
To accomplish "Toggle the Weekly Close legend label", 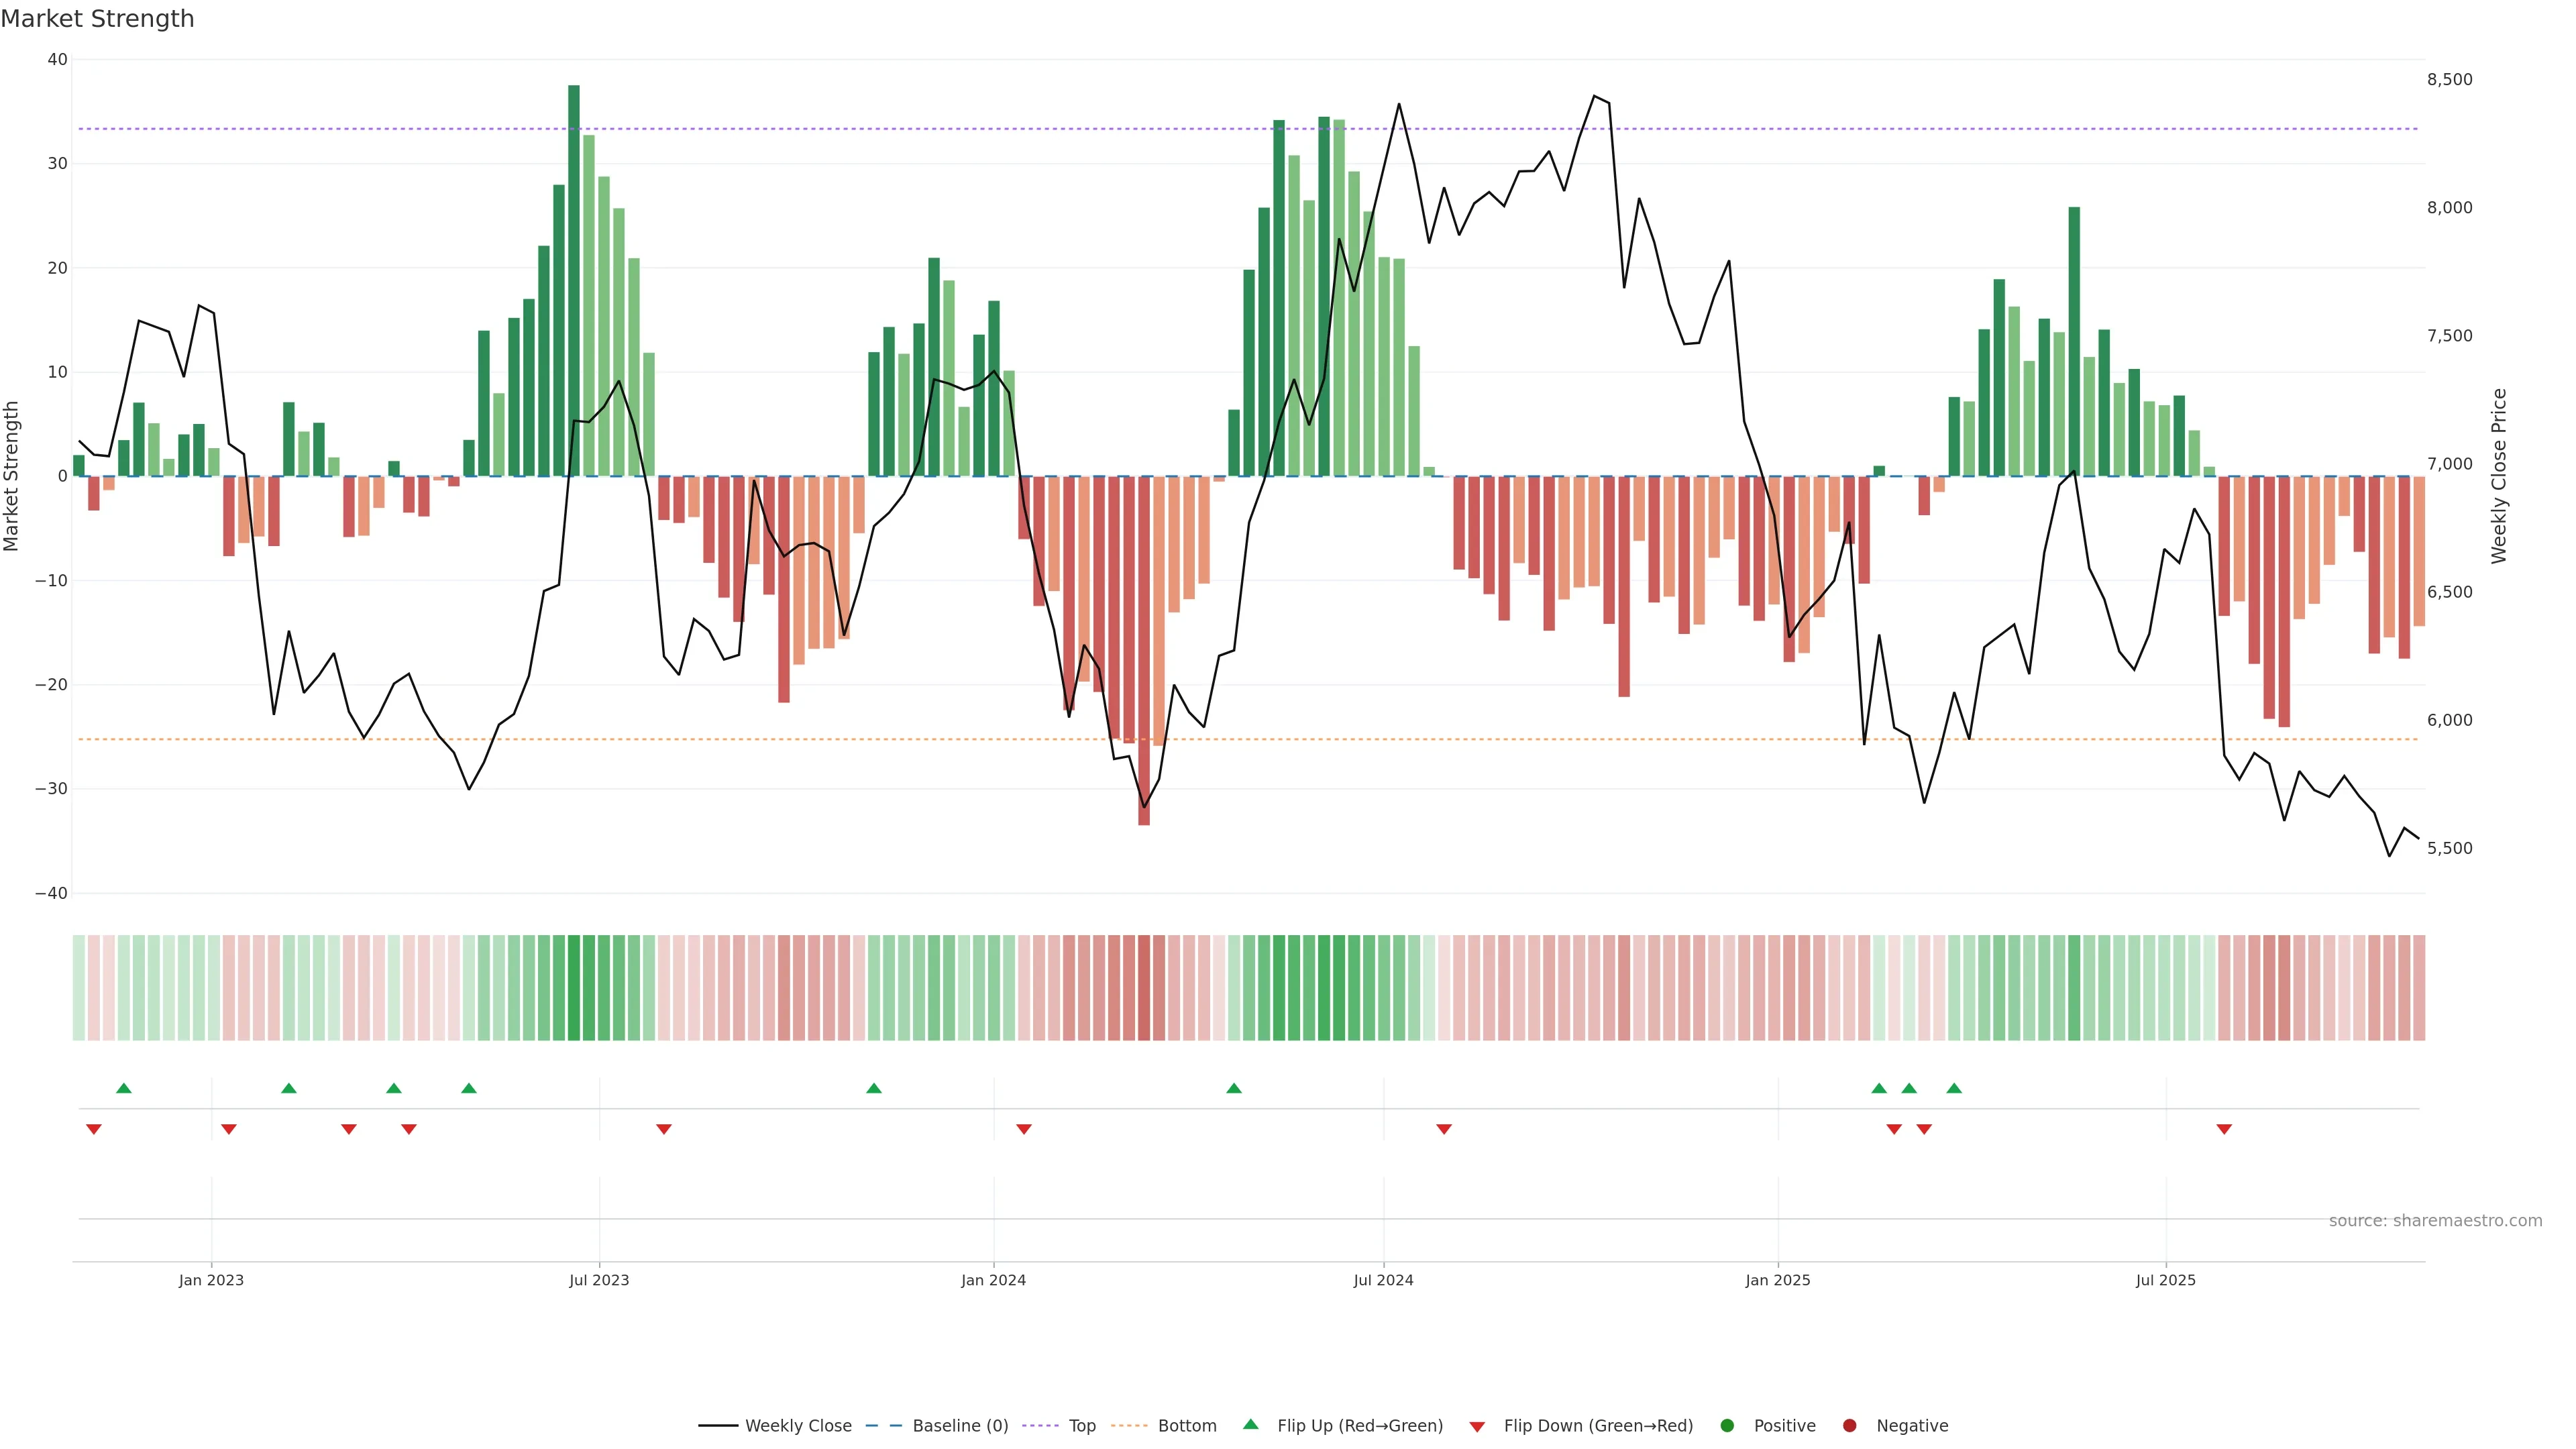I will (798, 1426).
